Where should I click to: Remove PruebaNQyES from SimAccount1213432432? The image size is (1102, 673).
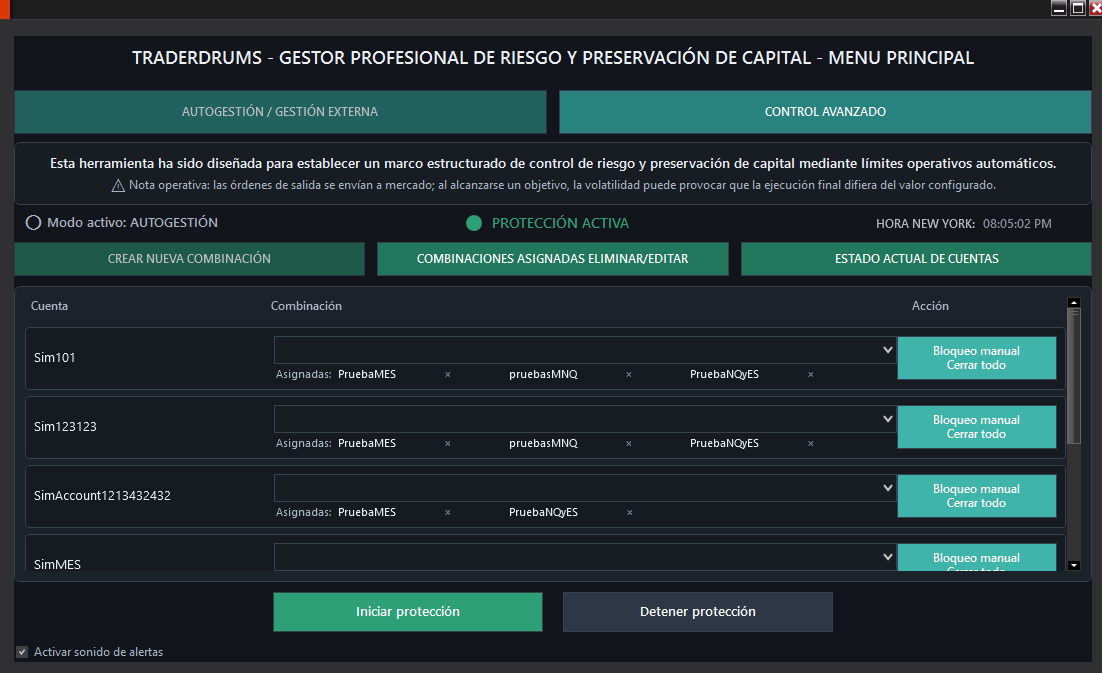point(629,513)
